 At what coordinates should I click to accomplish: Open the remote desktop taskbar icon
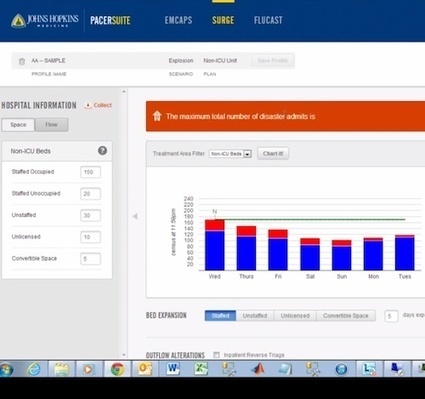click(x=397, y=369)
